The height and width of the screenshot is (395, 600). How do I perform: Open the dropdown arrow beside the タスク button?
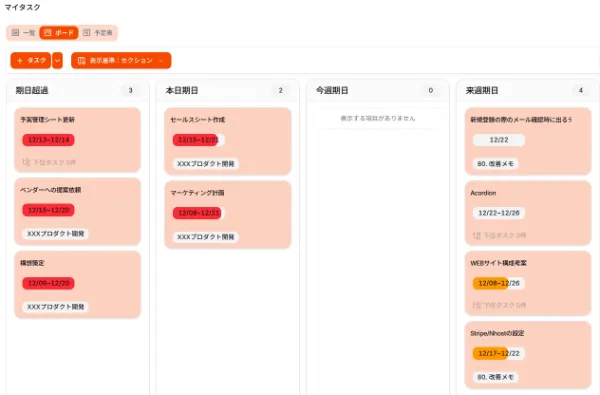pos(57,60)
